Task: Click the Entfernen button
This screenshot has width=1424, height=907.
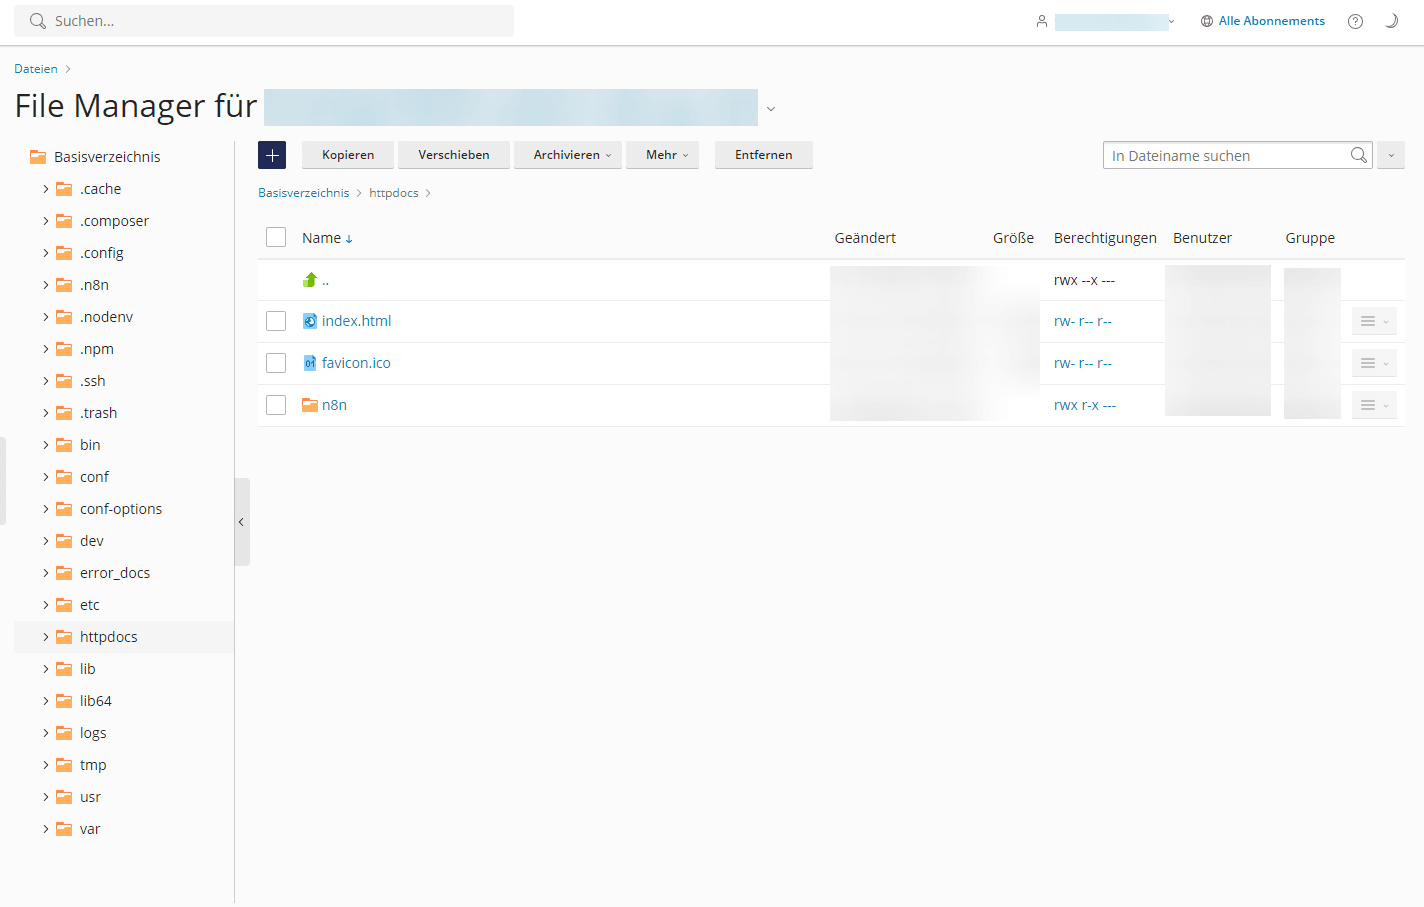Action: click(x=763, y=155)
